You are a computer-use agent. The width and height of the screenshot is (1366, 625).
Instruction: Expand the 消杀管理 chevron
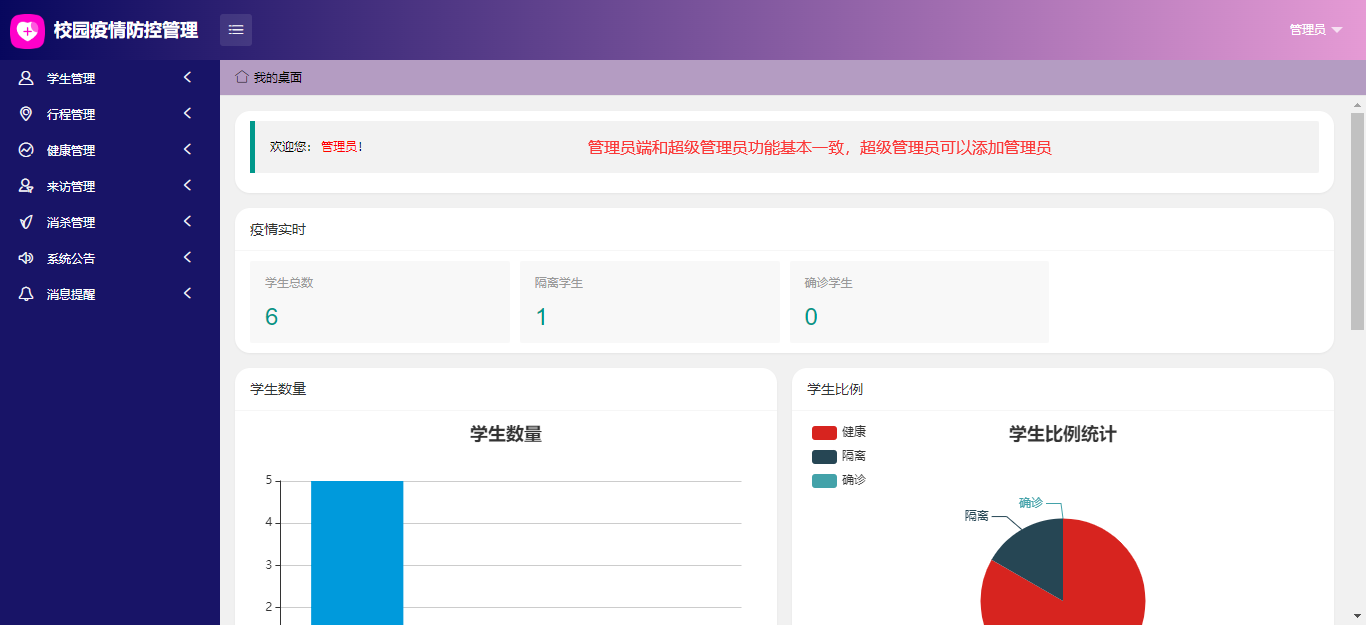pos(187,222)
